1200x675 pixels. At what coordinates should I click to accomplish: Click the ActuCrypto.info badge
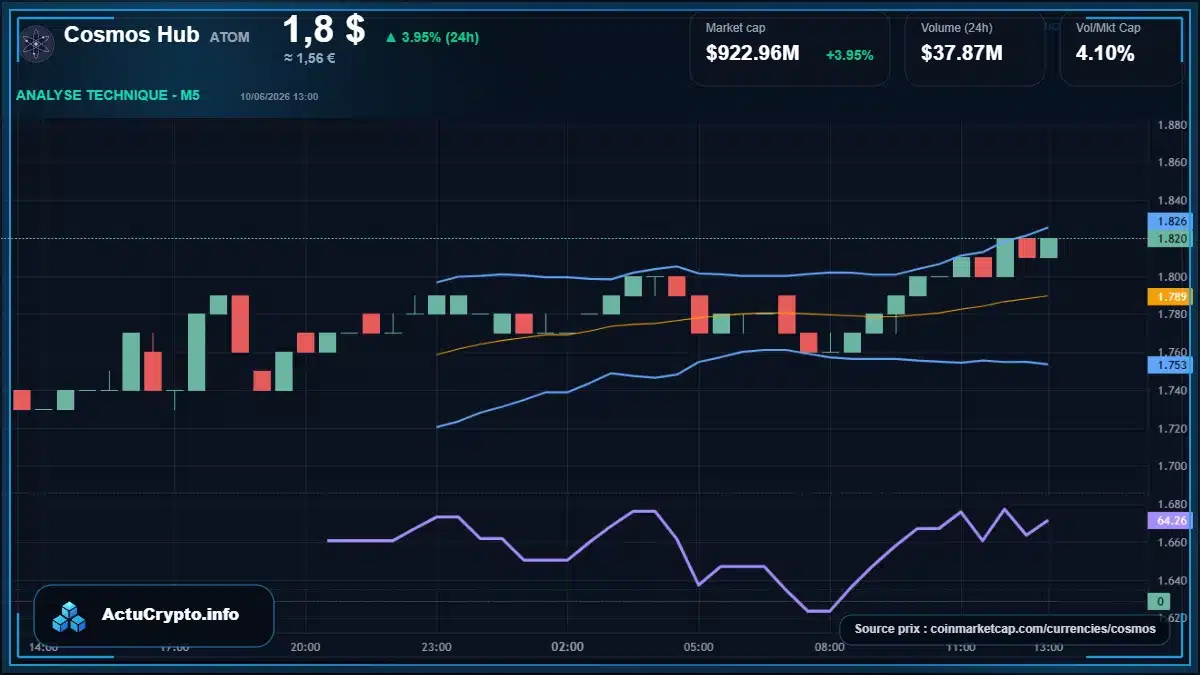154,616
